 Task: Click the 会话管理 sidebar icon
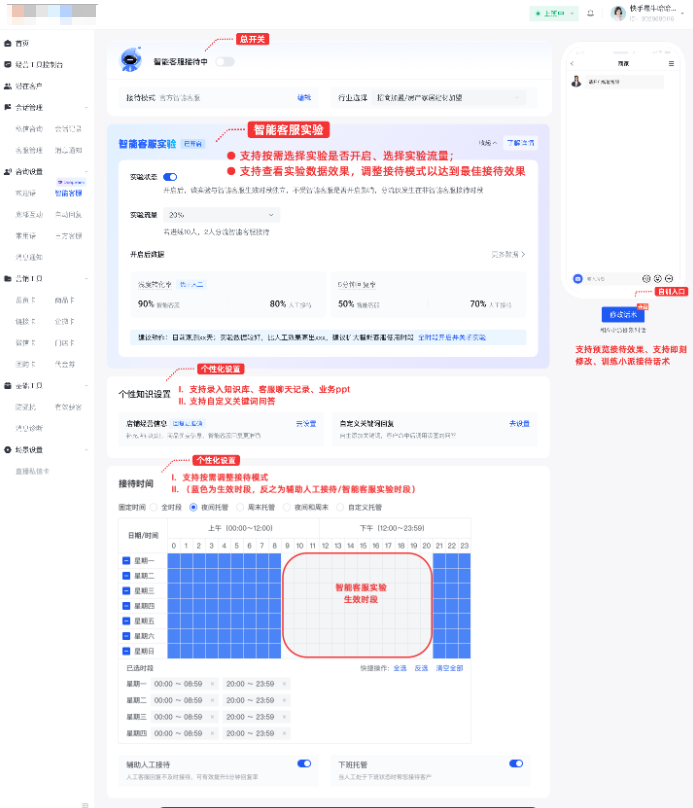click(x=8, y=107)
